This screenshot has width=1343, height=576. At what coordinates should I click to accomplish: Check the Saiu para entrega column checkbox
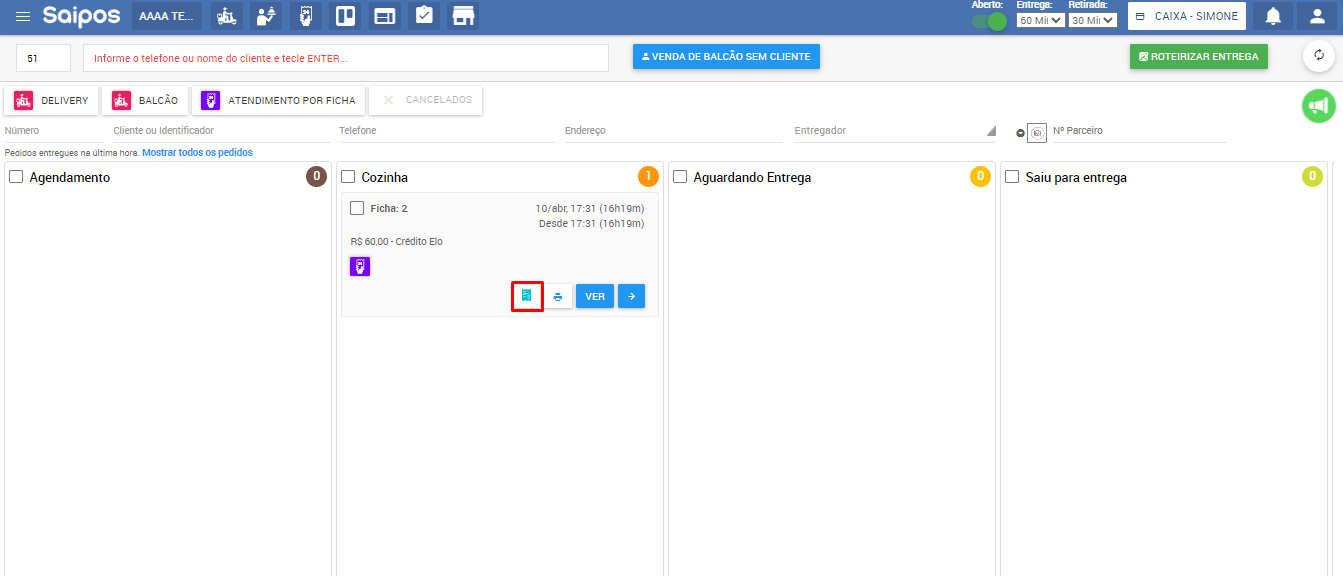[x=1012, y=177]
